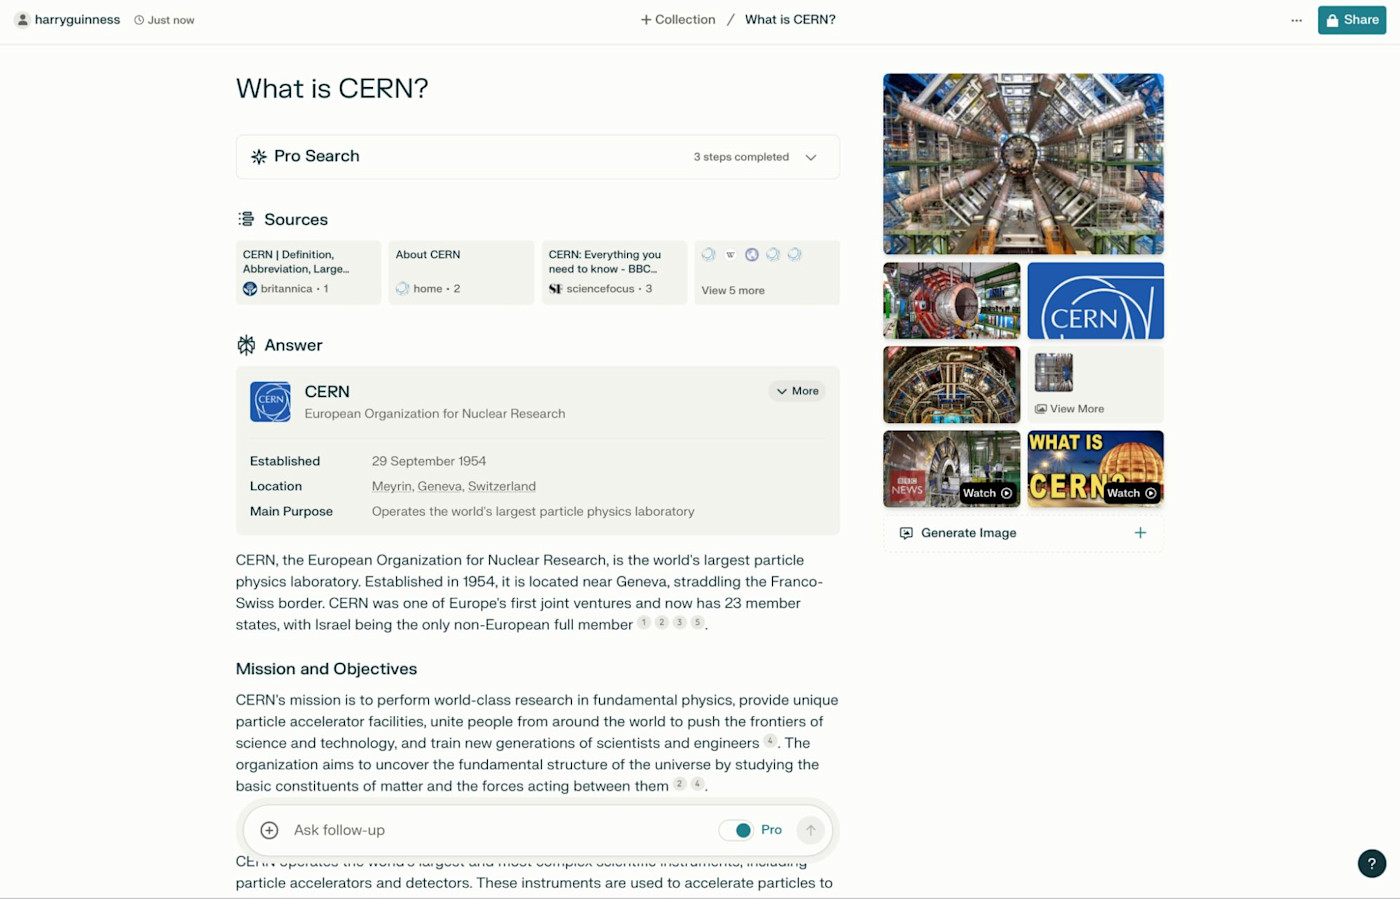The image size is (1400, 899).
Task: Follow the Meyrin location link
Action: (x=392, y=486)
